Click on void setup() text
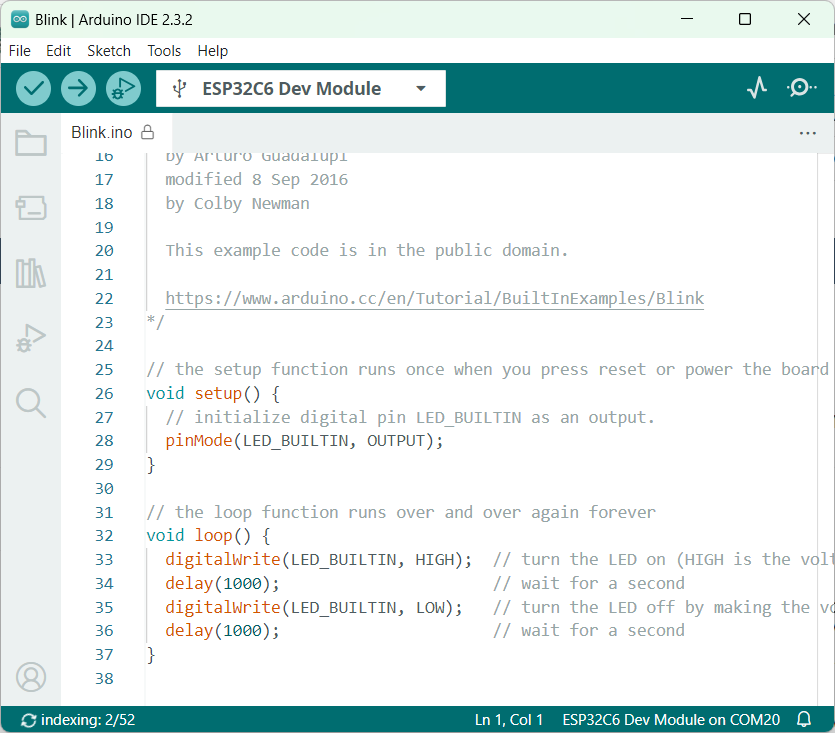The image size is (835, 733). (203, 394)
